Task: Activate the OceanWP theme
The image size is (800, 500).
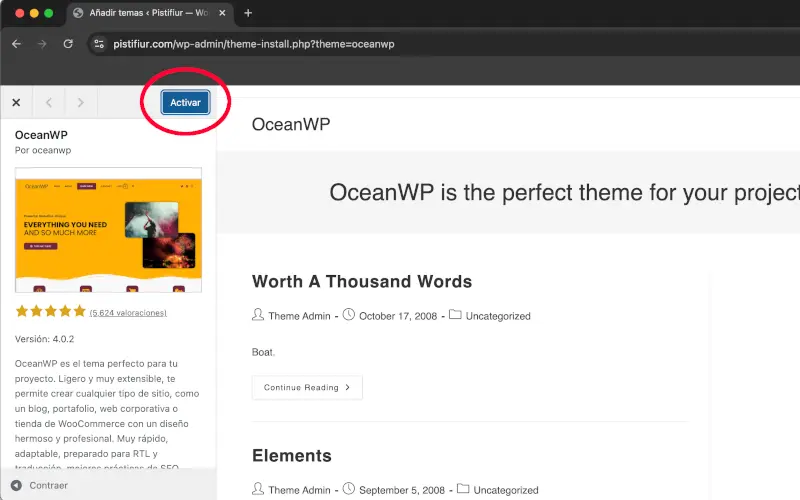Action: (x=185, y=103)
